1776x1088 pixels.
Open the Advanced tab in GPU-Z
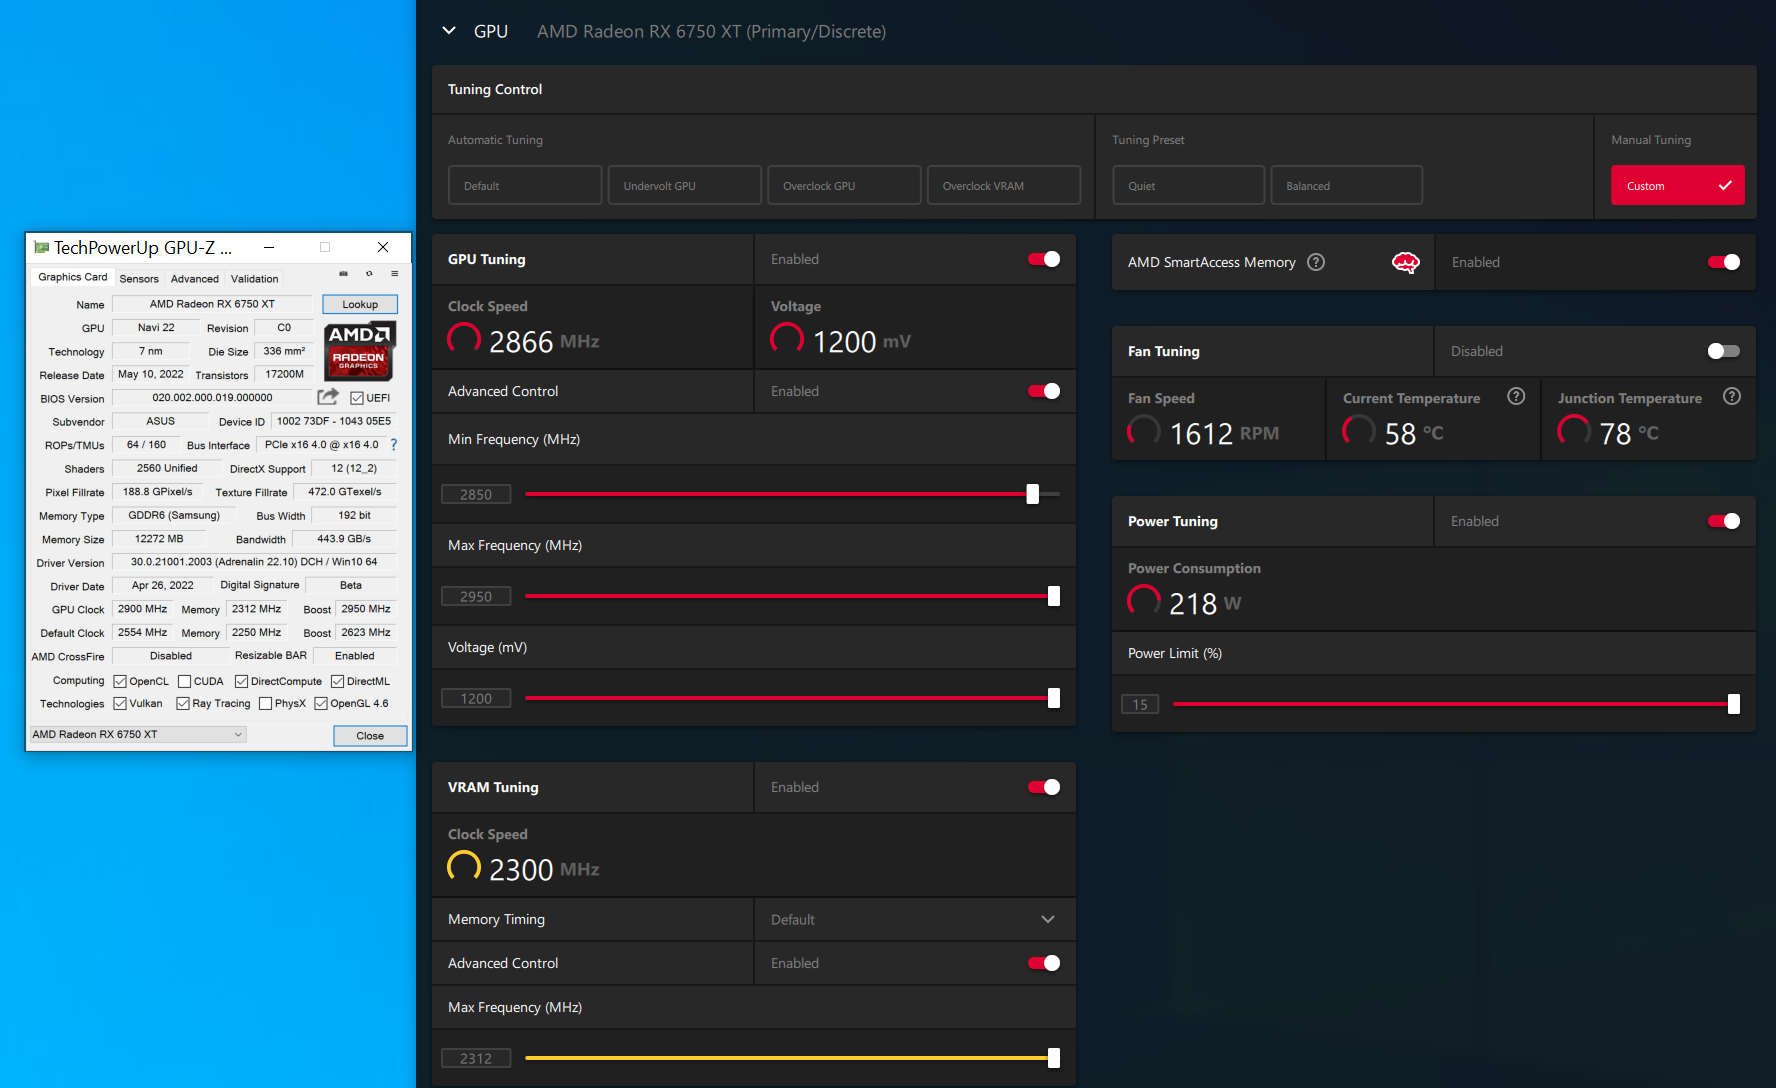(194, 279)
